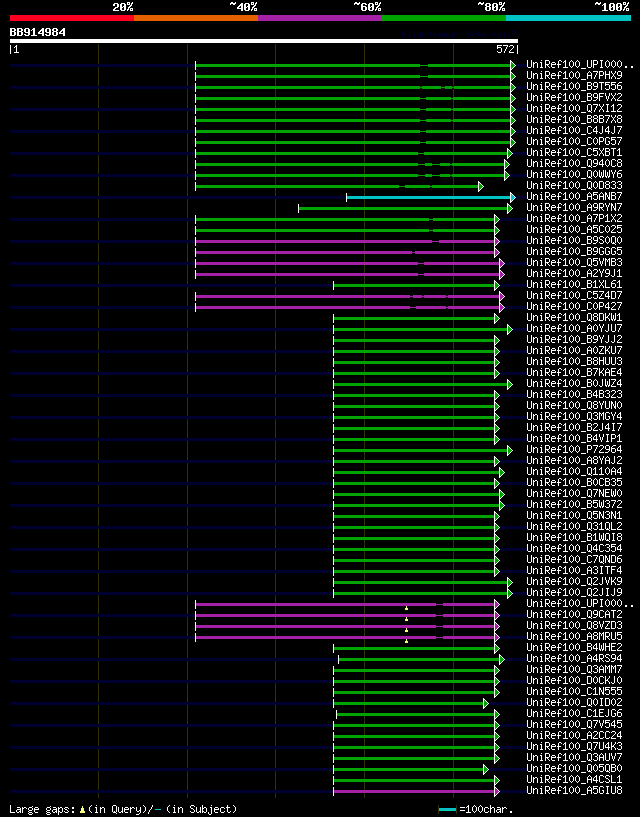This screenshot has height=817, width=640.
Task: Select the UniRef100_Q2JIJ9 label
Action: [574, 592]
